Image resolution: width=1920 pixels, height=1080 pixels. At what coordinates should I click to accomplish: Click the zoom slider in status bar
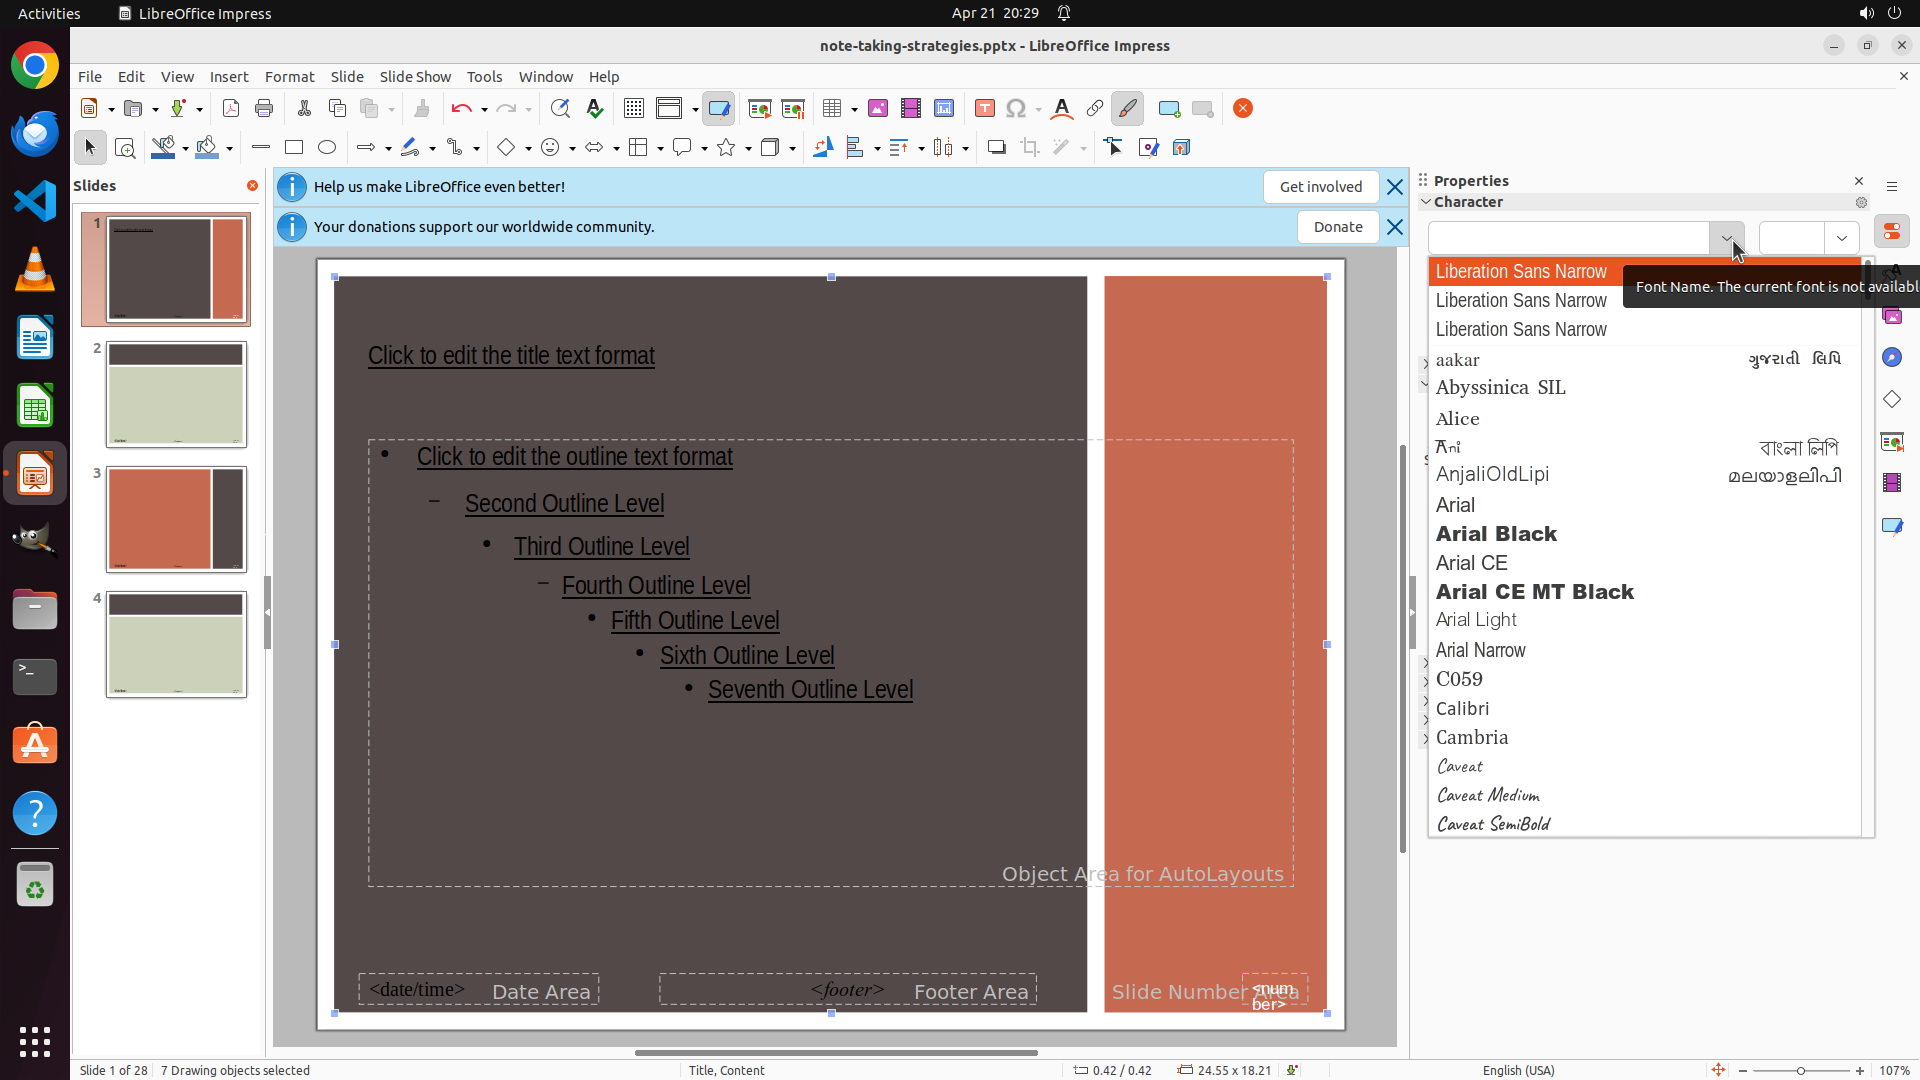(1801, 1071)
